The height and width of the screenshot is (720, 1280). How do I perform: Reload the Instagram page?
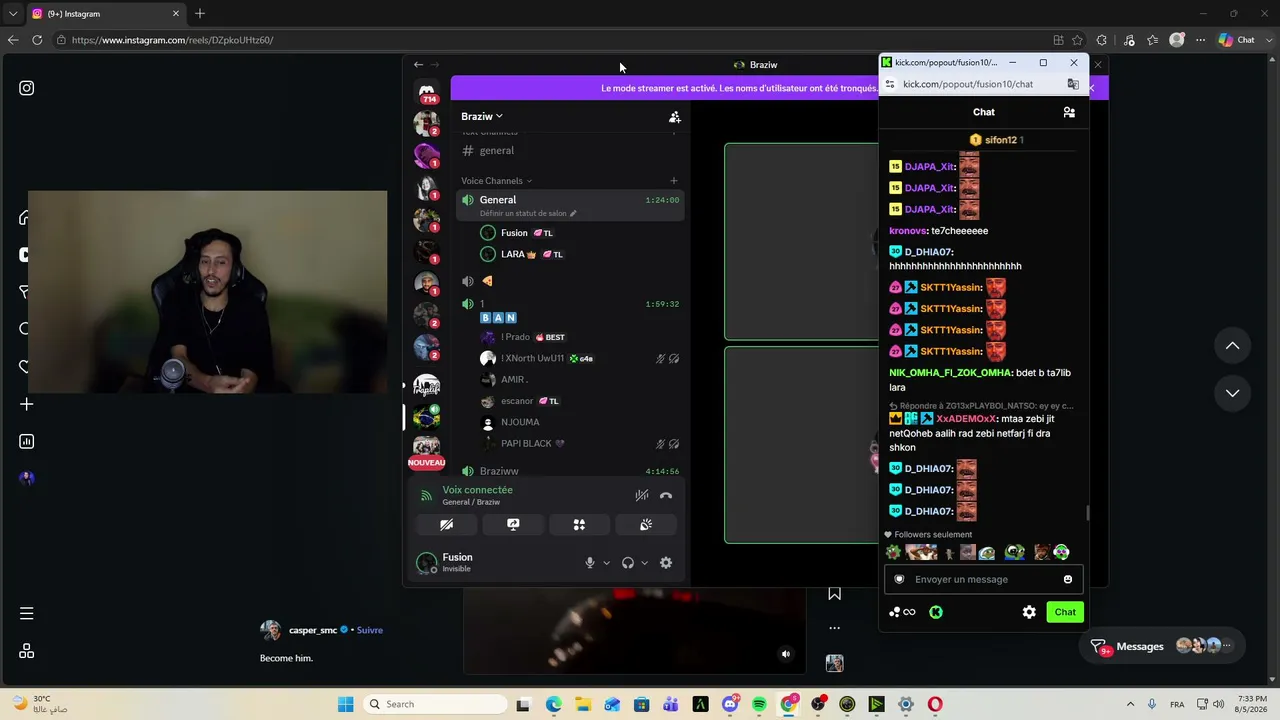click(x=37, y=40)
